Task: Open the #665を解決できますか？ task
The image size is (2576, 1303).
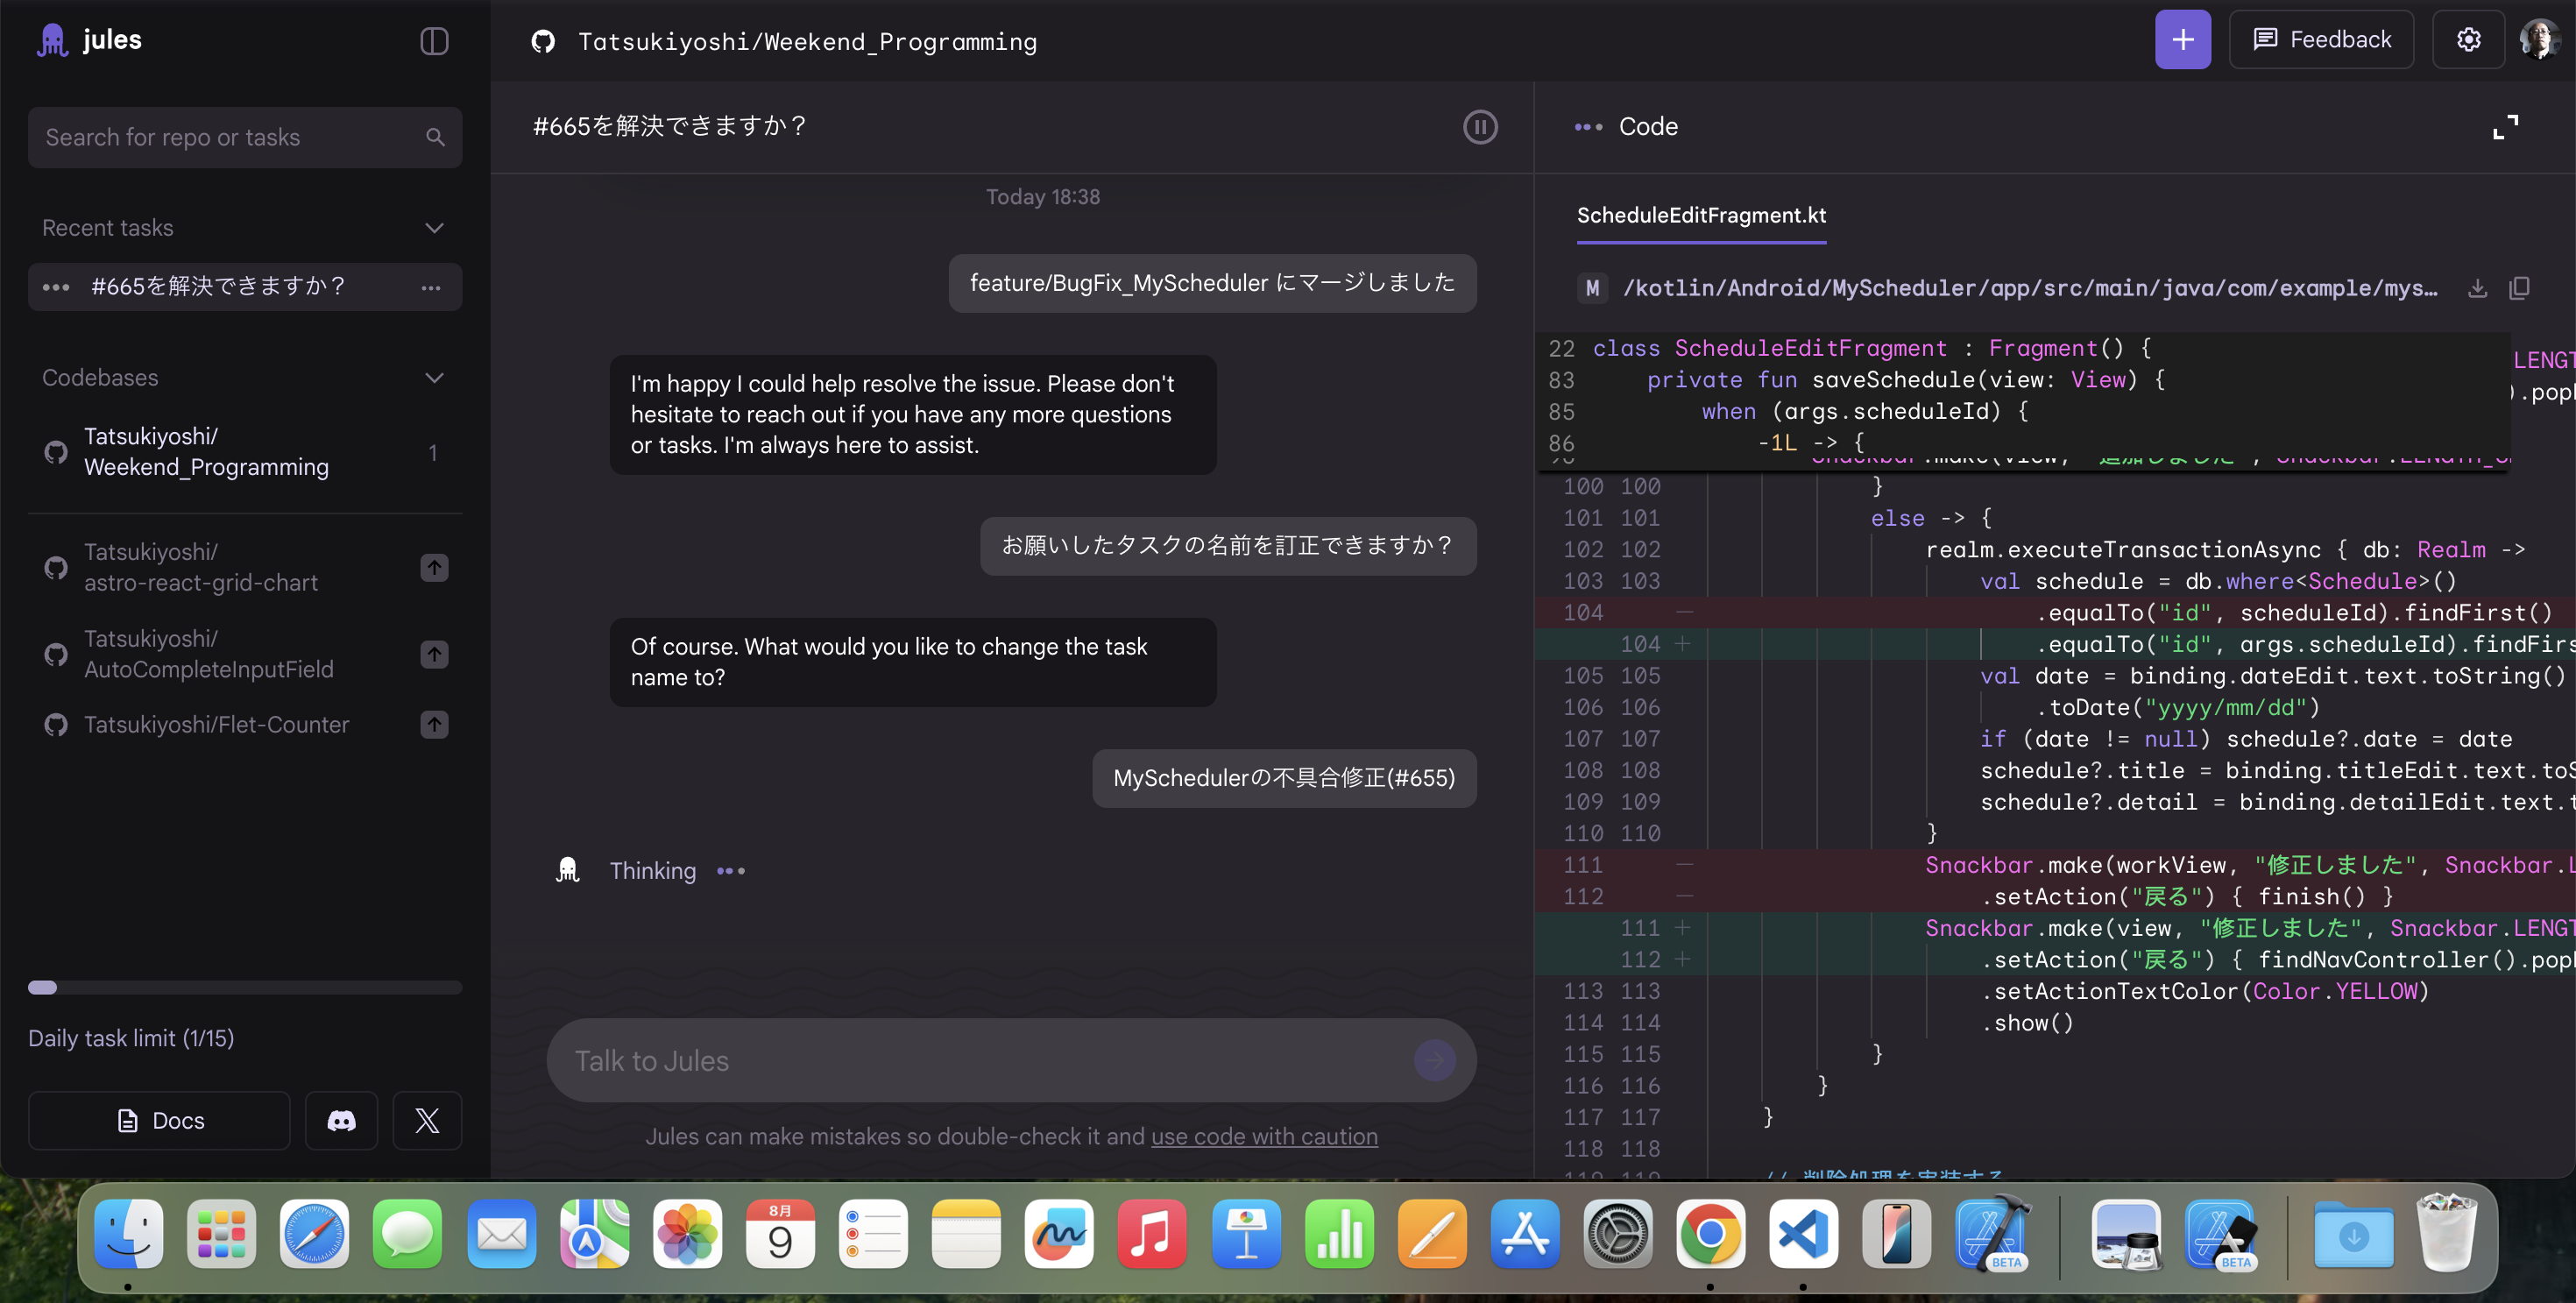Action: pyautogui.click(x=245, y=287)
